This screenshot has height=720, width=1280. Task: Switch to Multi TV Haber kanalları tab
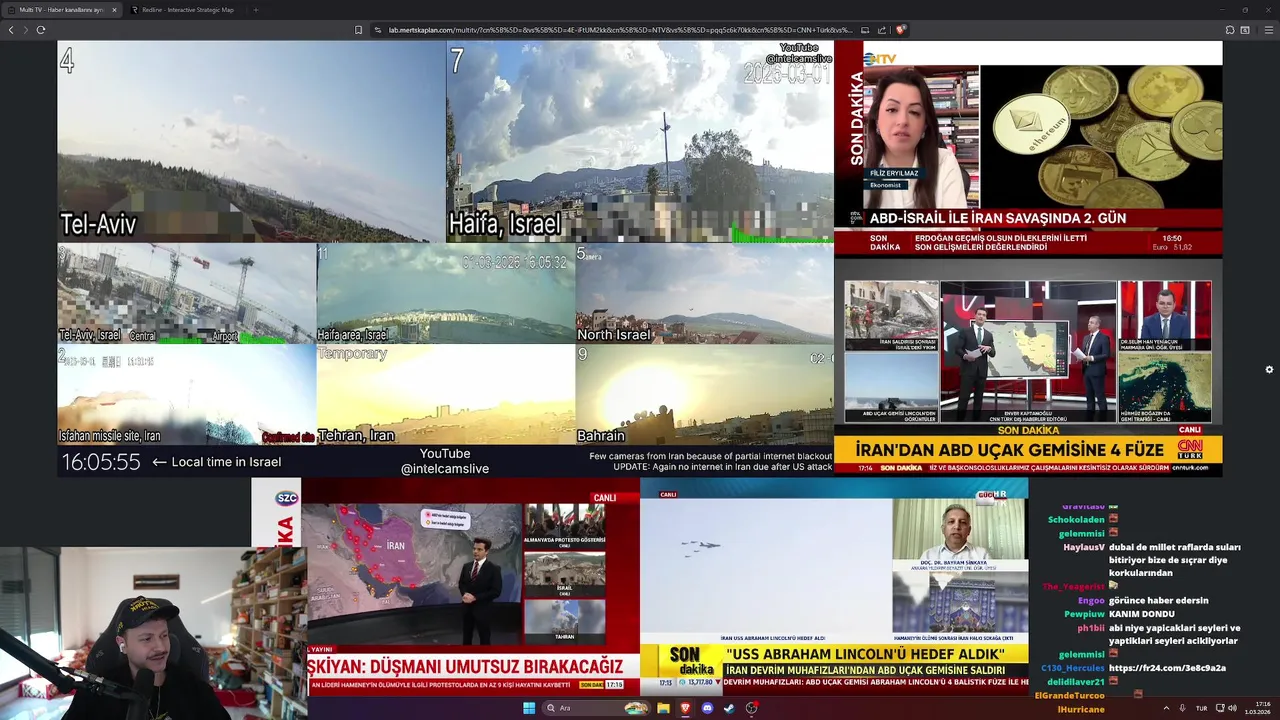point(62,10)
